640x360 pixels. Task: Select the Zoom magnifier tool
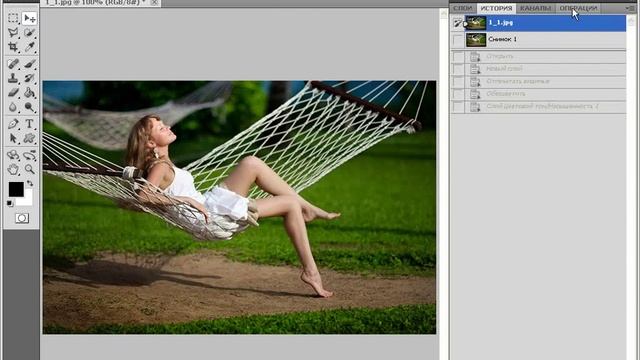(29, 169)
